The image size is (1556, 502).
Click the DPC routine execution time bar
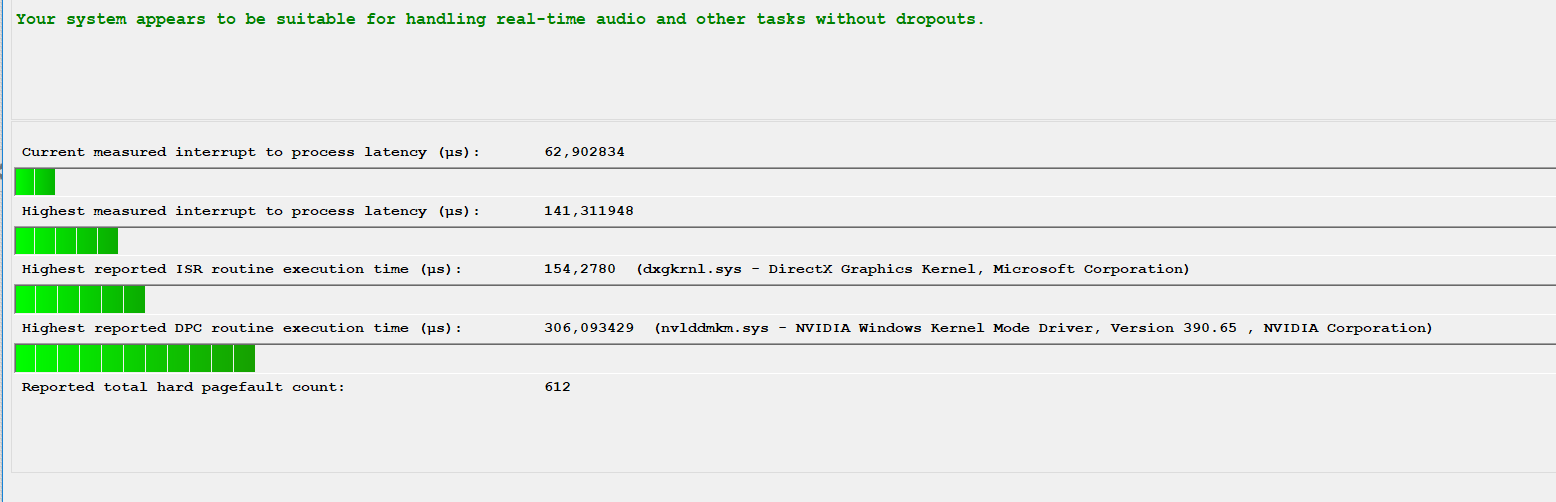tap(135, 358)
